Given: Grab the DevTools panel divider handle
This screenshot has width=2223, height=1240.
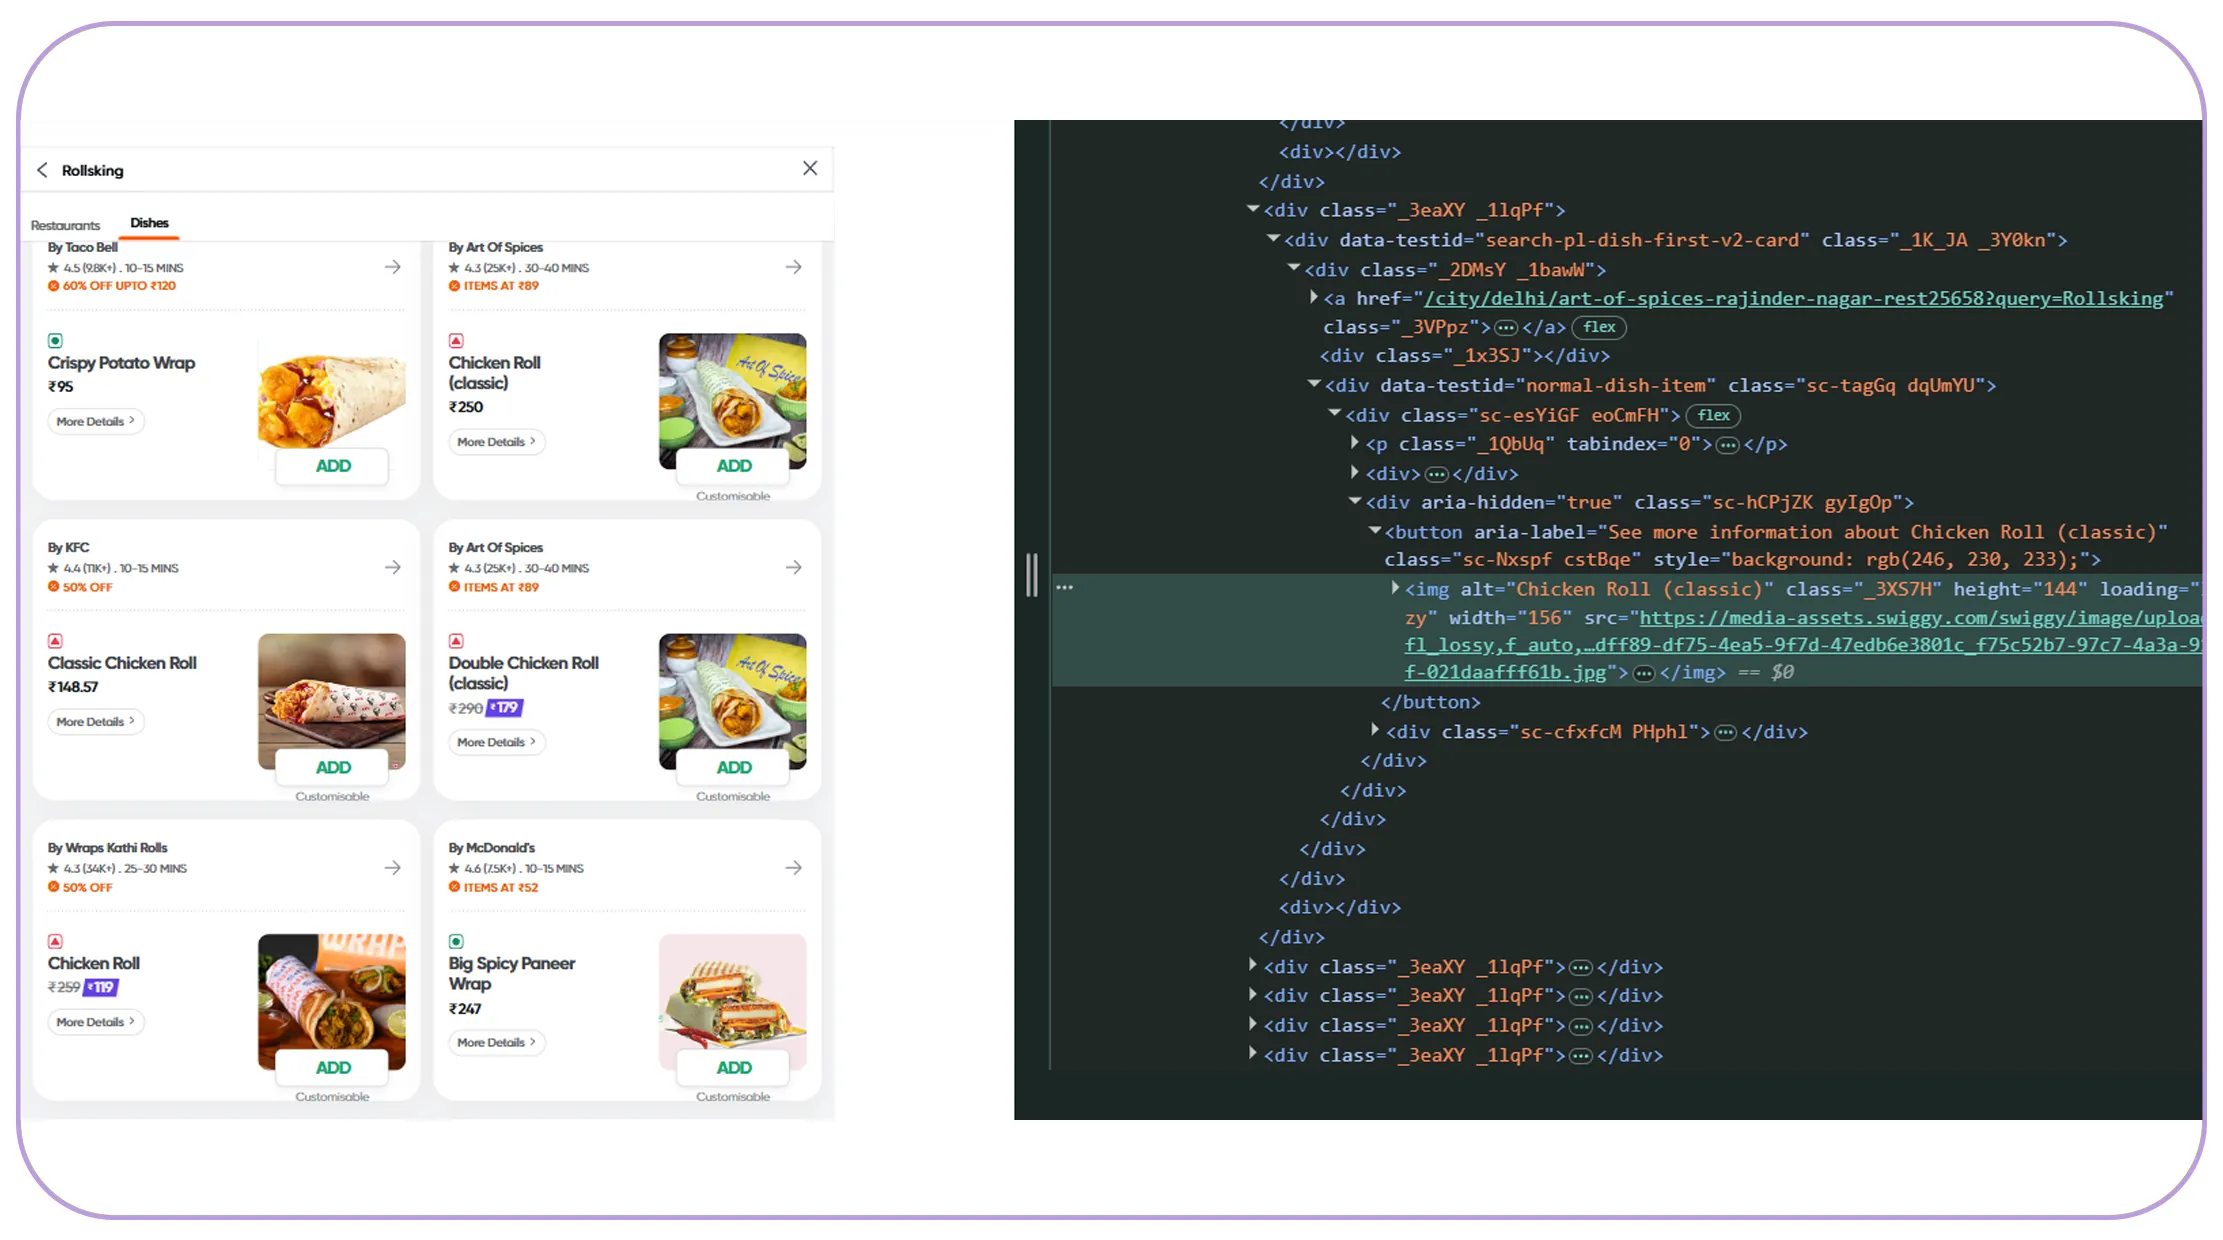Looking at the screenshot, I should coord(1032,575).
